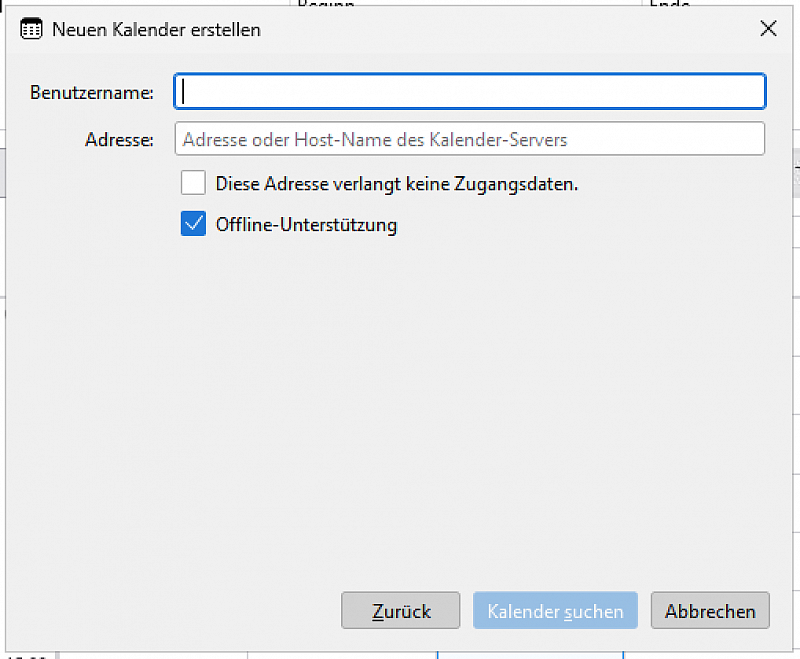This screenshot has width=800, height=659.
Task: Click the 'Diese Adresse verlangt keine Zugangsdaten.' label text
Action: (x=397, y=184)
